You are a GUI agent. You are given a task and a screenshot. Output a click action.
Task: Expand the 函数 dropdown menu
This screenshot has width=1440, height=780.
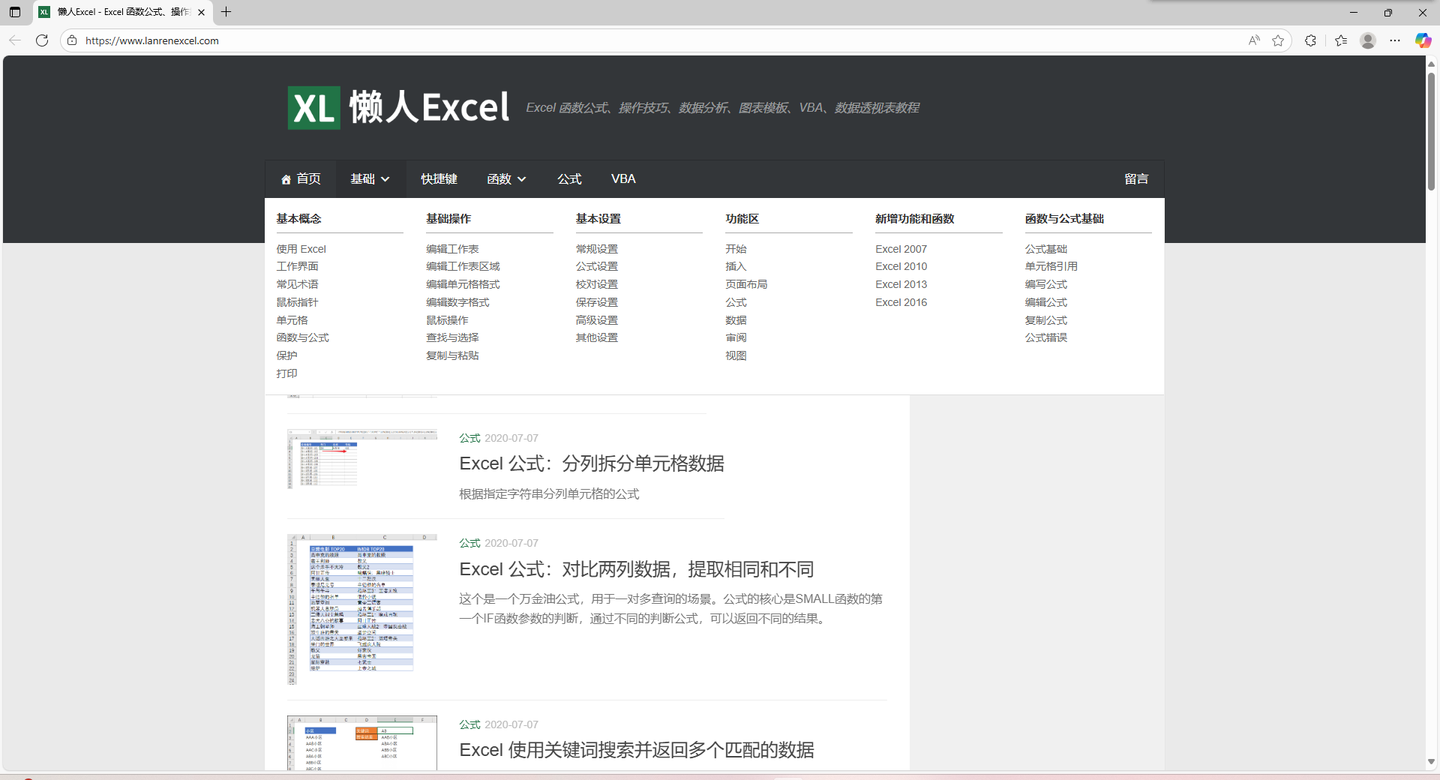[x=506, y=179]
